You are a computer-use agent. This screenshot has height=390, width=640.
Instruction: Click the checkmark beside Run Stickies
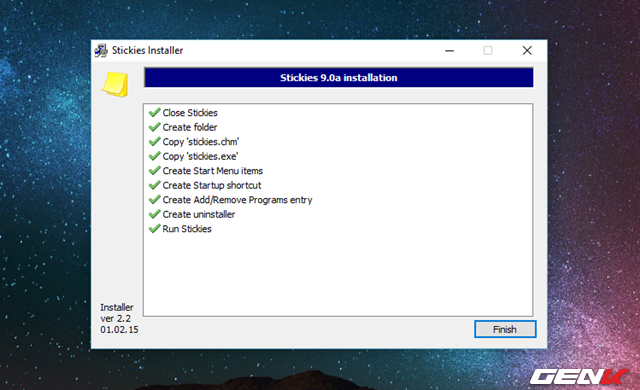(154, 228)
